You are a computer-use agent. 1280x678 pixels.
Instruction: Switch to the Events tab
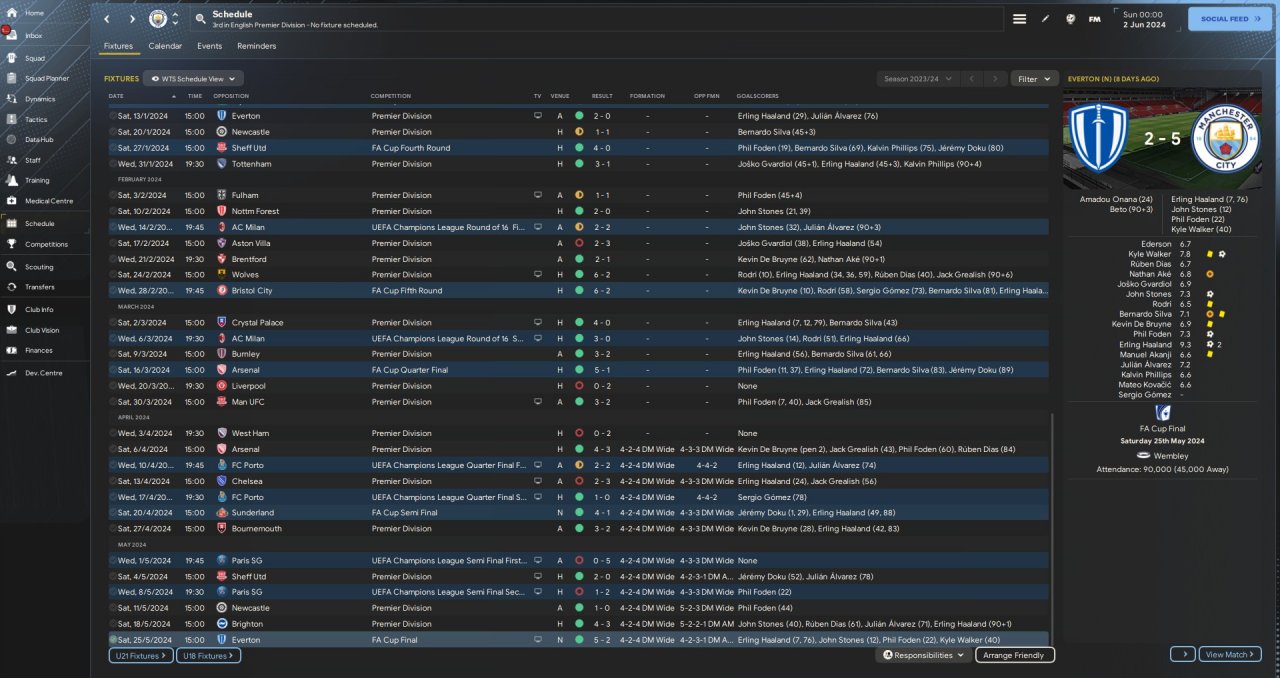tap(209, 46)
